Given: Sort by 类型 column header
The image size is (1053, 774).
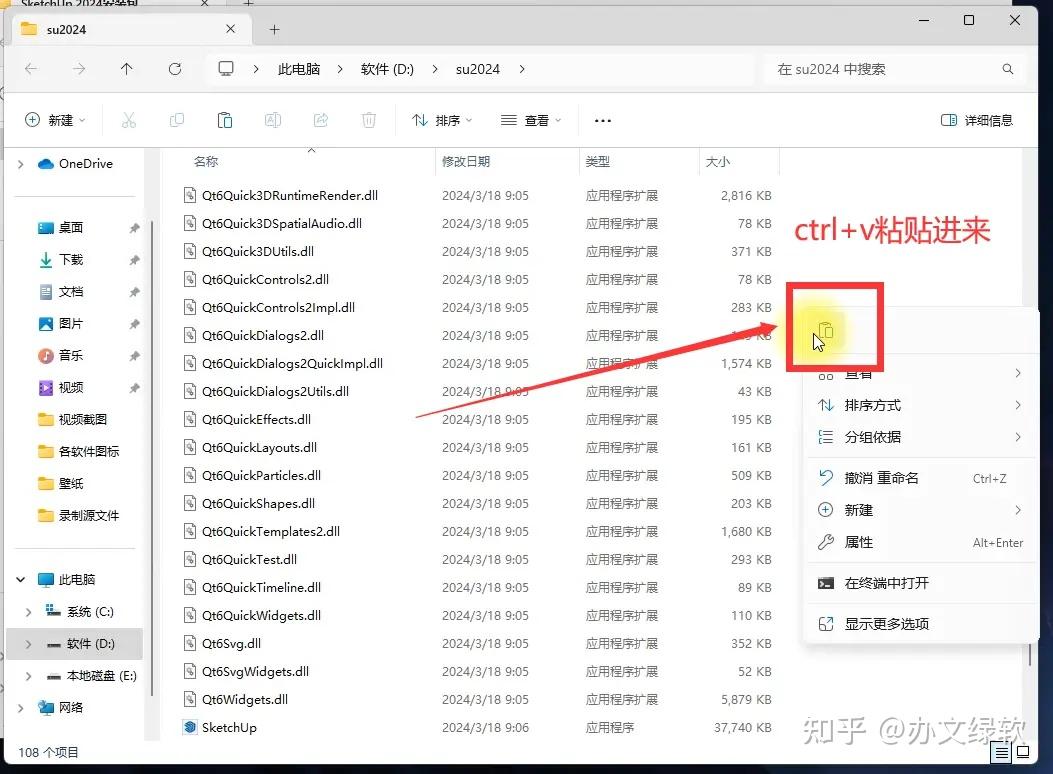Looking at the screenshot, I should pyautogui.click(x=597, y=162).
